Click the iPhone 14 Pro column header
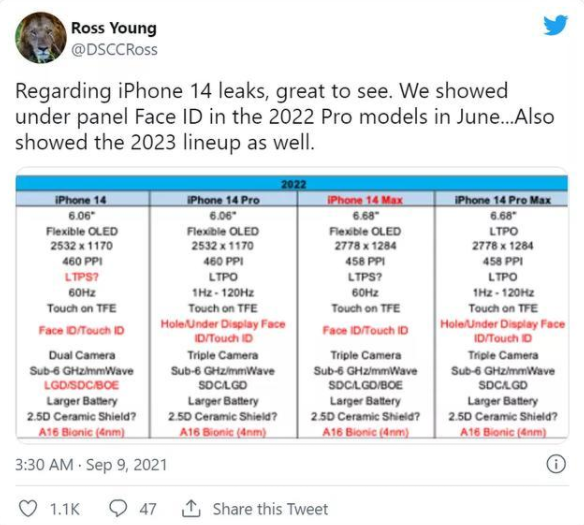 (x=223, y=200)
